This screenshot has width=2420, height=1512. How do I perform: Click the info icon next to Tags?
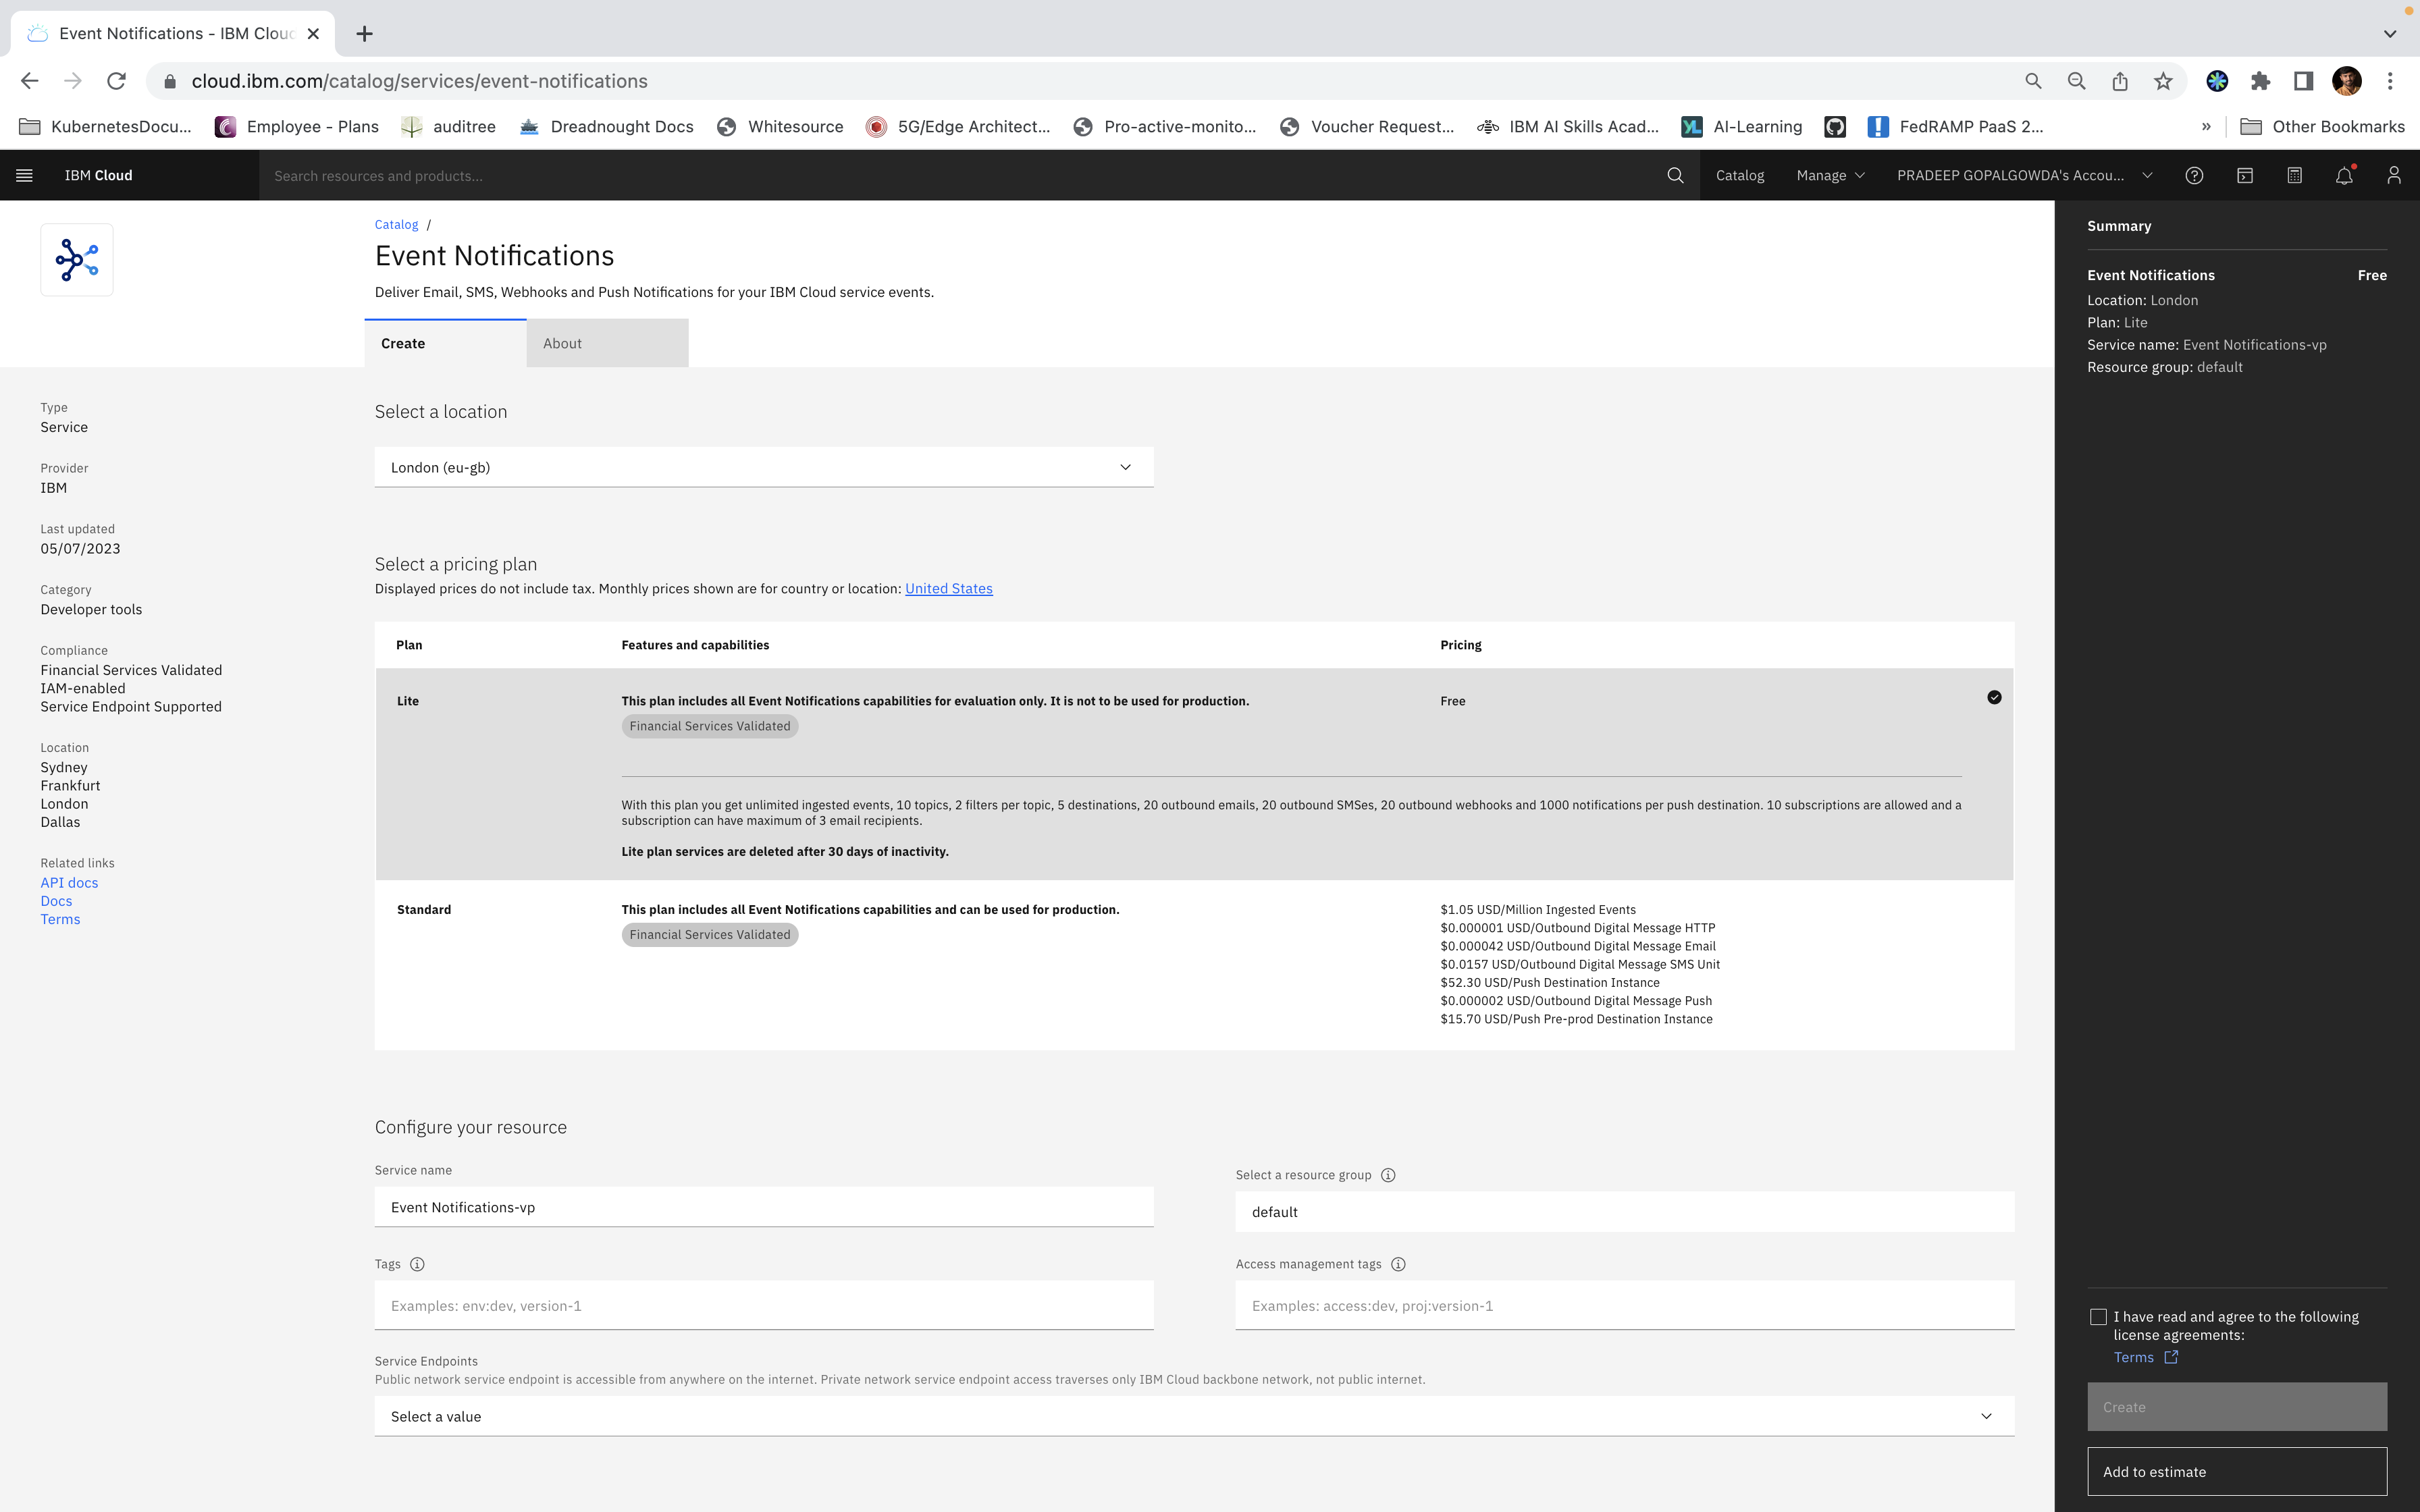pyautogui.click(x=417, y=1264)
